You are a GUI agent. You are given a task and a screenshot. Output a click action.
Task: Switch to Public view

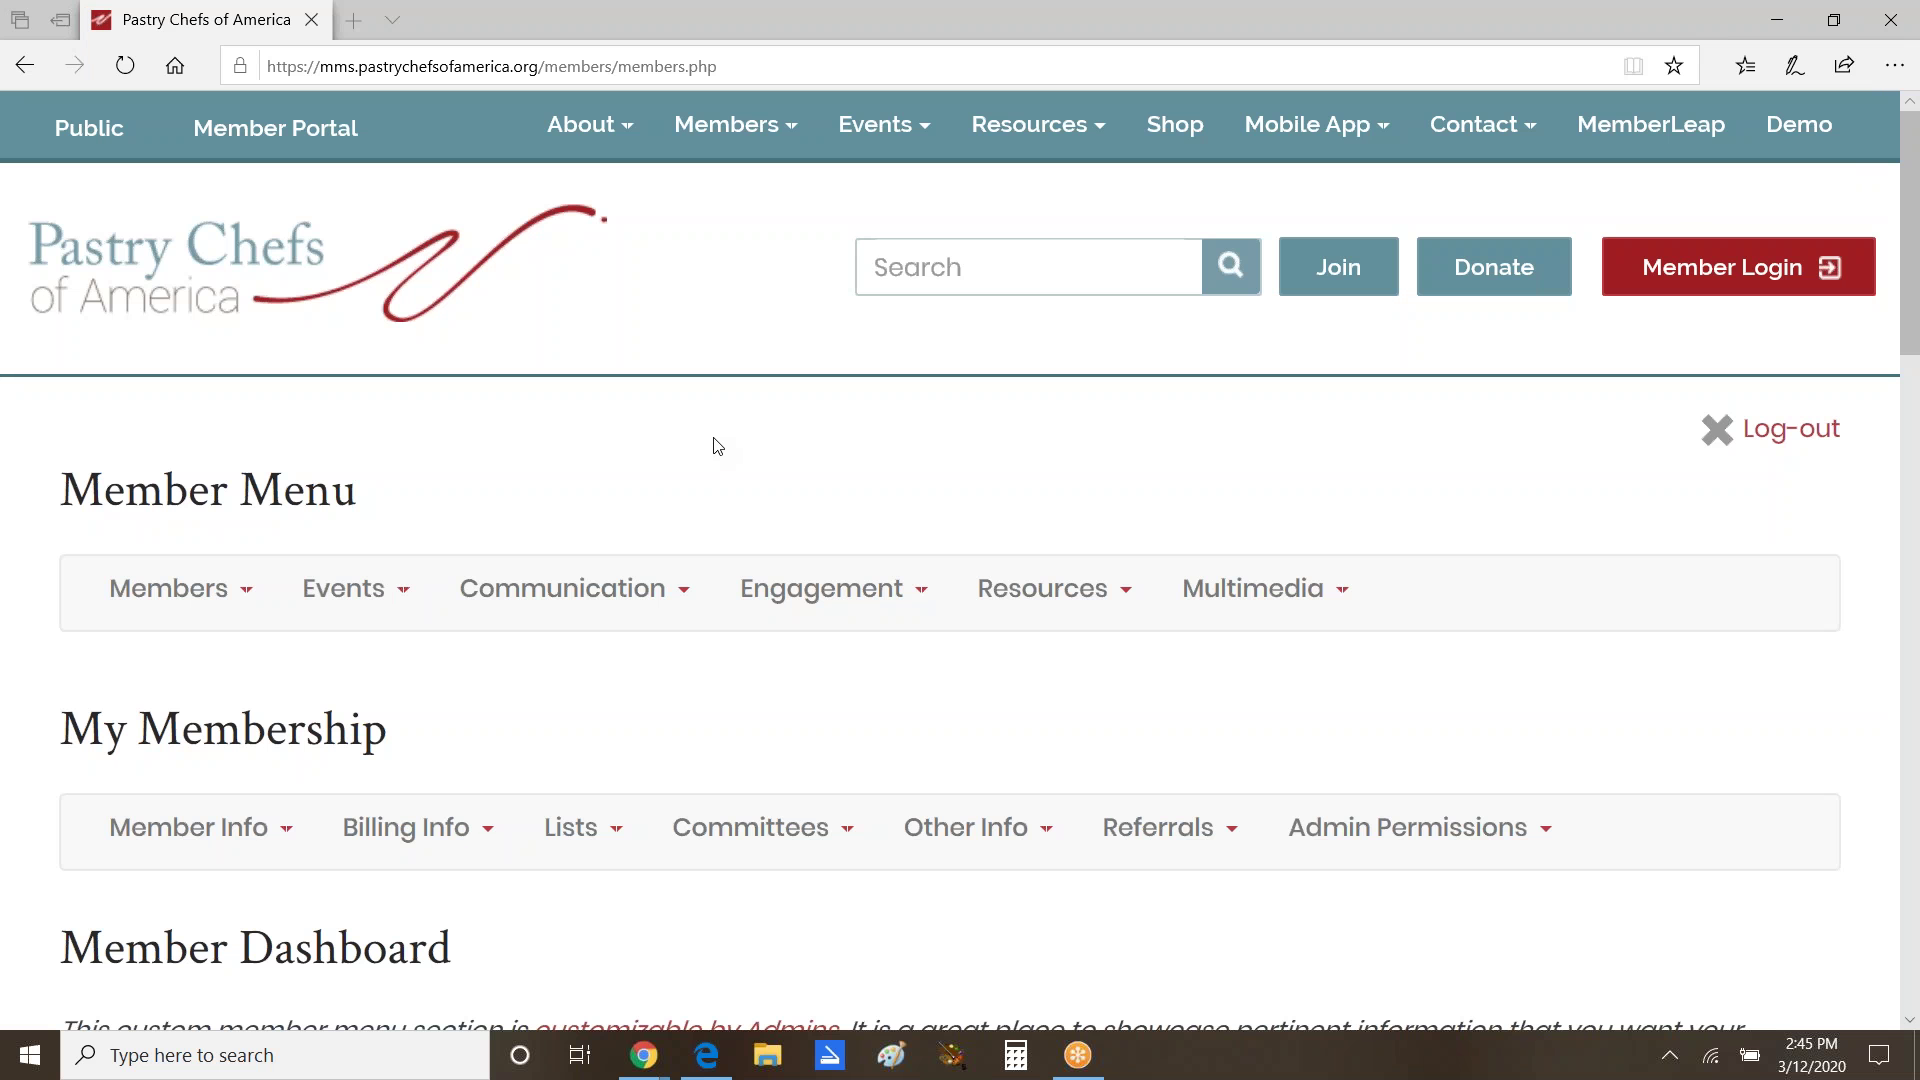89,128
